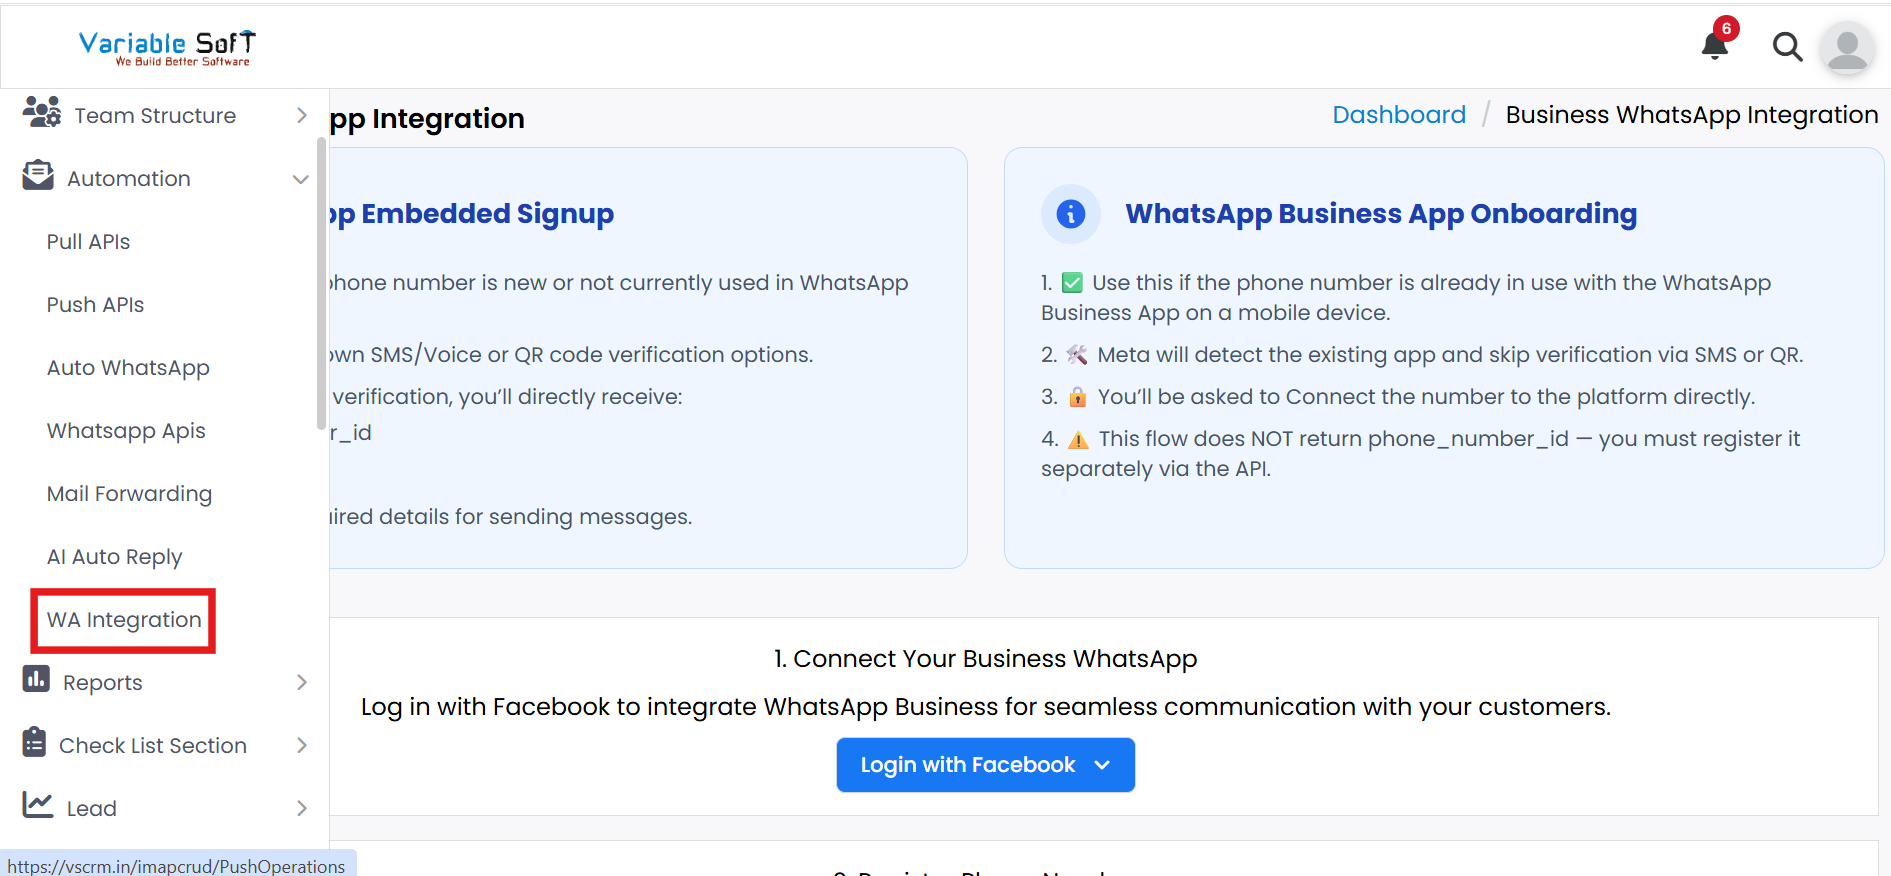The width and height of the screenshot is (1891, 876).
Task: Click the Lead line-graph icon
Action: (38, 805)
